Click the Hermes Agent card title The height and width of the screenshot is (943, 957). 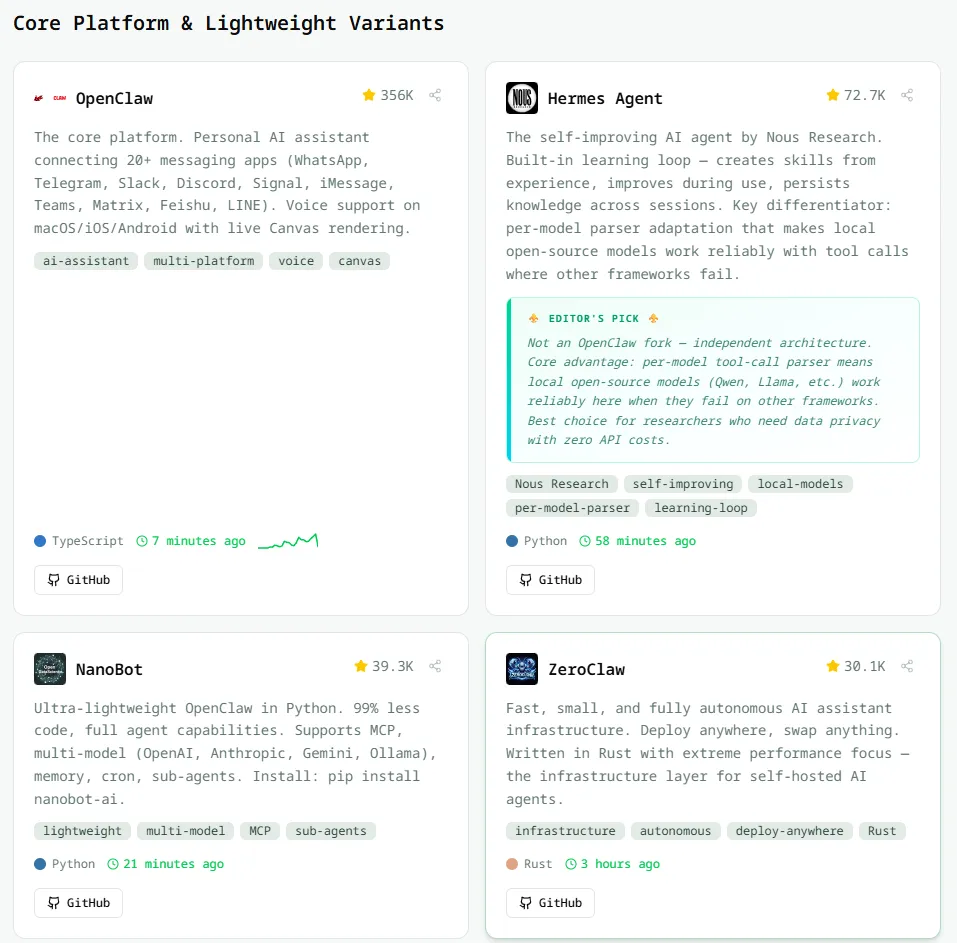[605, 98]
